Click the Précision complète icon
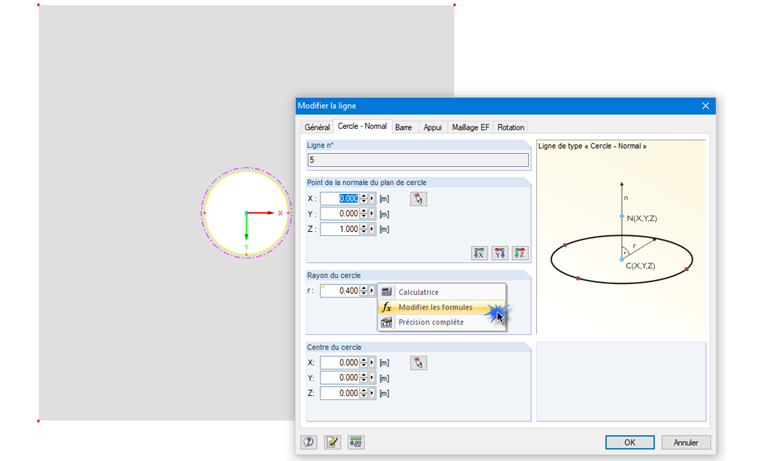Image resolution: width=760 pixels, height=461 pixels. (386, 322)
